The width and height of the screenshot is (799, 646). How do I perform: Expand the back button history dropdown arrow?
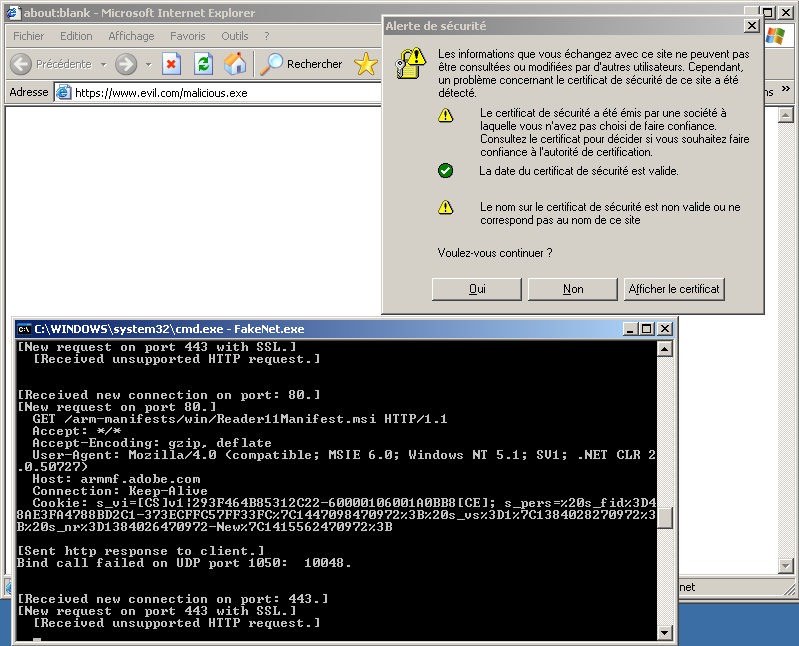point(102,64)
